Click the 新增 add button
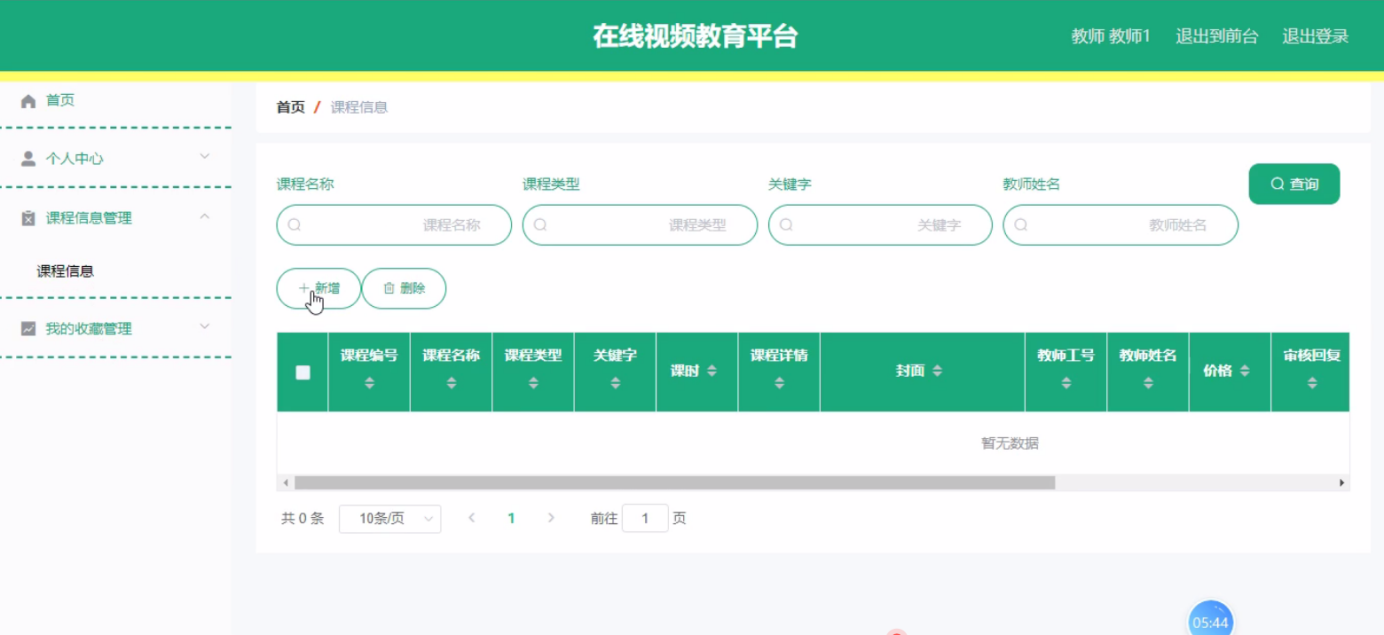Viewport: 1384px width, 635px height. [x=318, y=288]
